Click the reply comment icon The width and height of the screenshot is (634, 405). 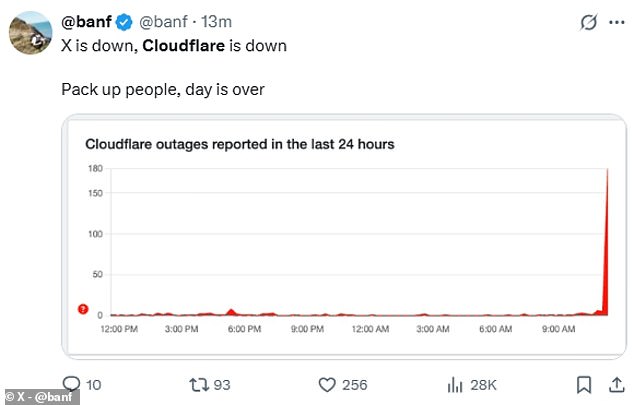[71, 384]
